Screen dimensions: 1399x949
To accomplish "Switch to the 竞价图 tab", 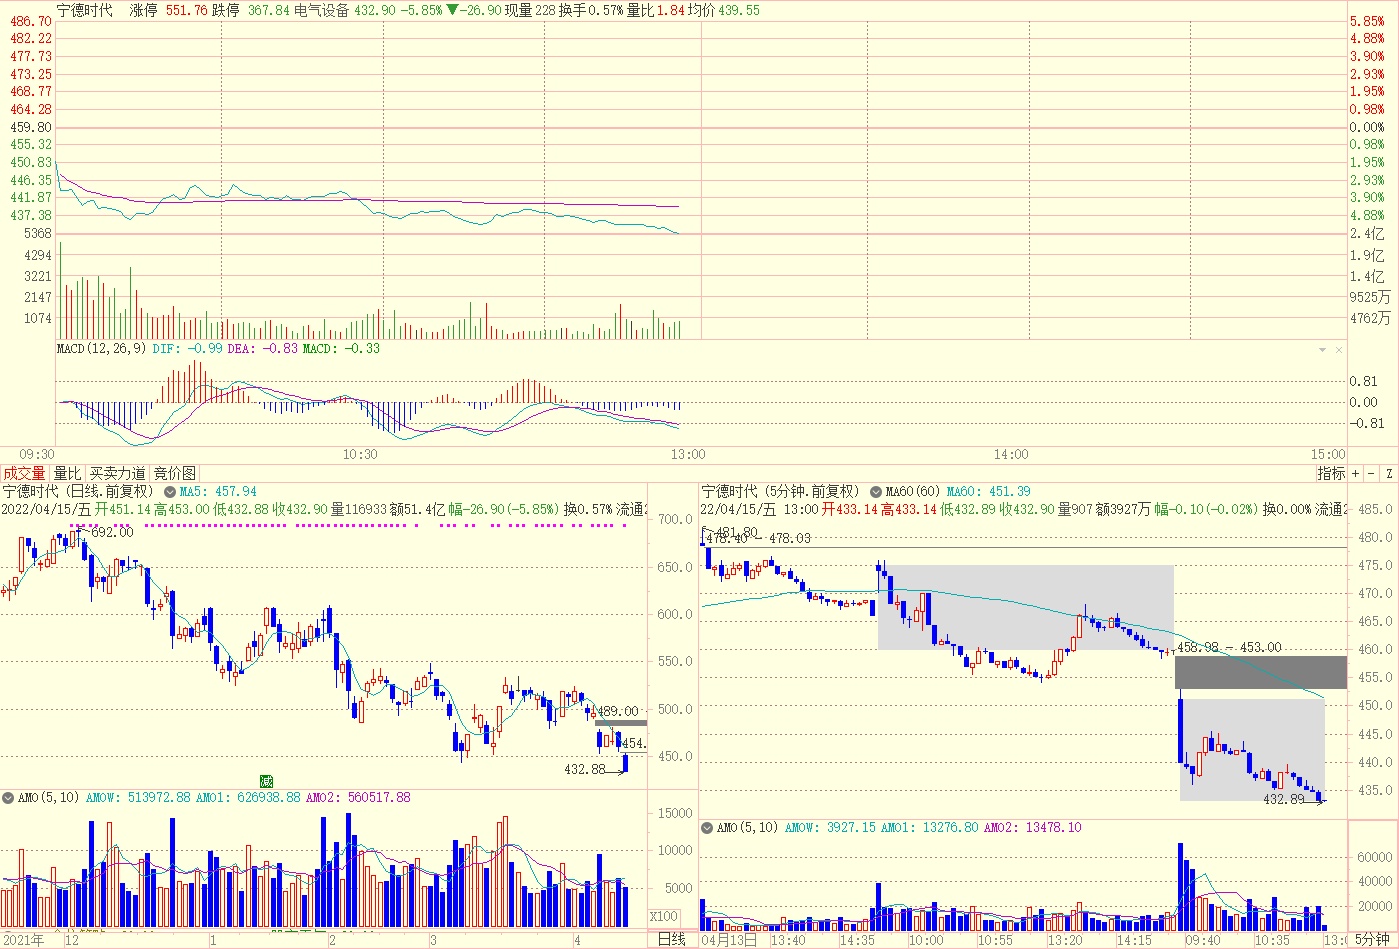I will [175, 473].
